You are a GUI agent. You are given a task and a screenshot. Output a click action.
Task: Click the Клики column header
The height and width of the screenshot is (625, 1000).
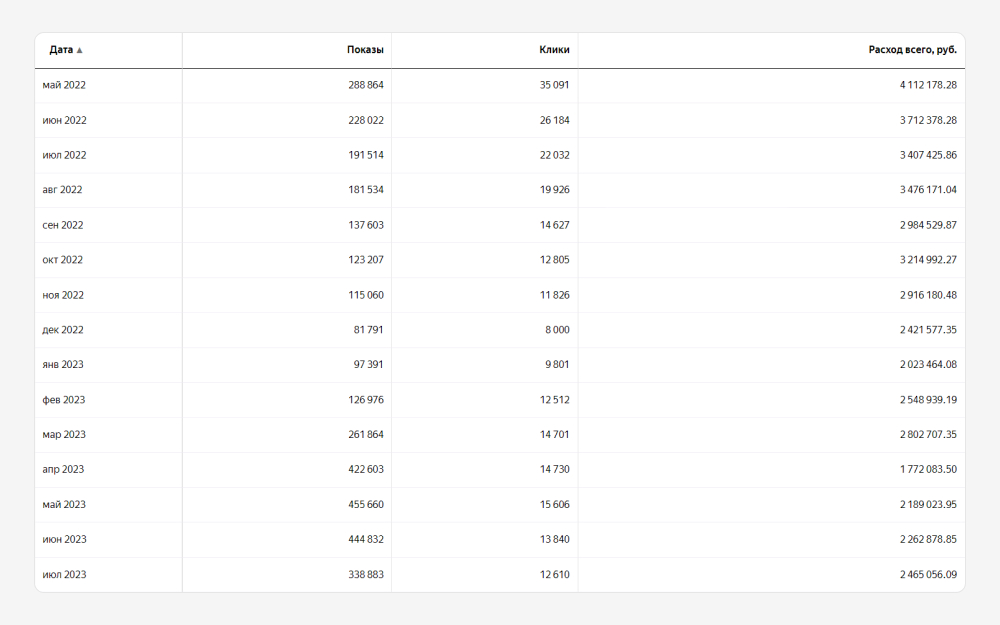554,50
